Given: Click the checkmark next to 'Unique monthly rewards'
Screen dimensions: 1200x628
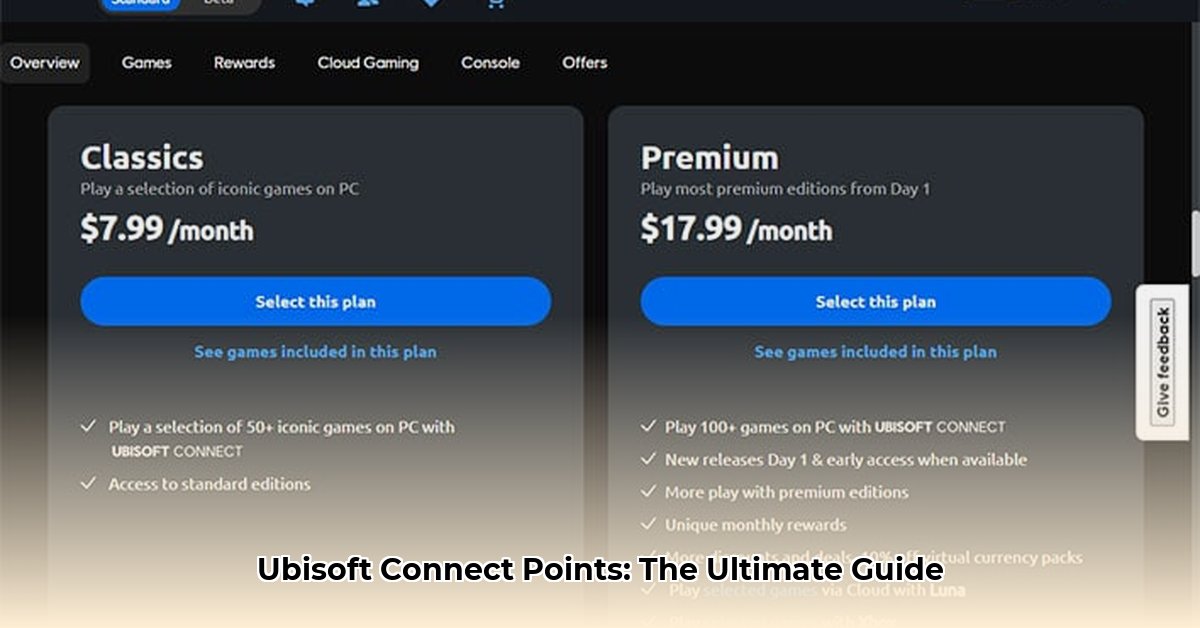Looking at the screenshot, I should 648,525.
